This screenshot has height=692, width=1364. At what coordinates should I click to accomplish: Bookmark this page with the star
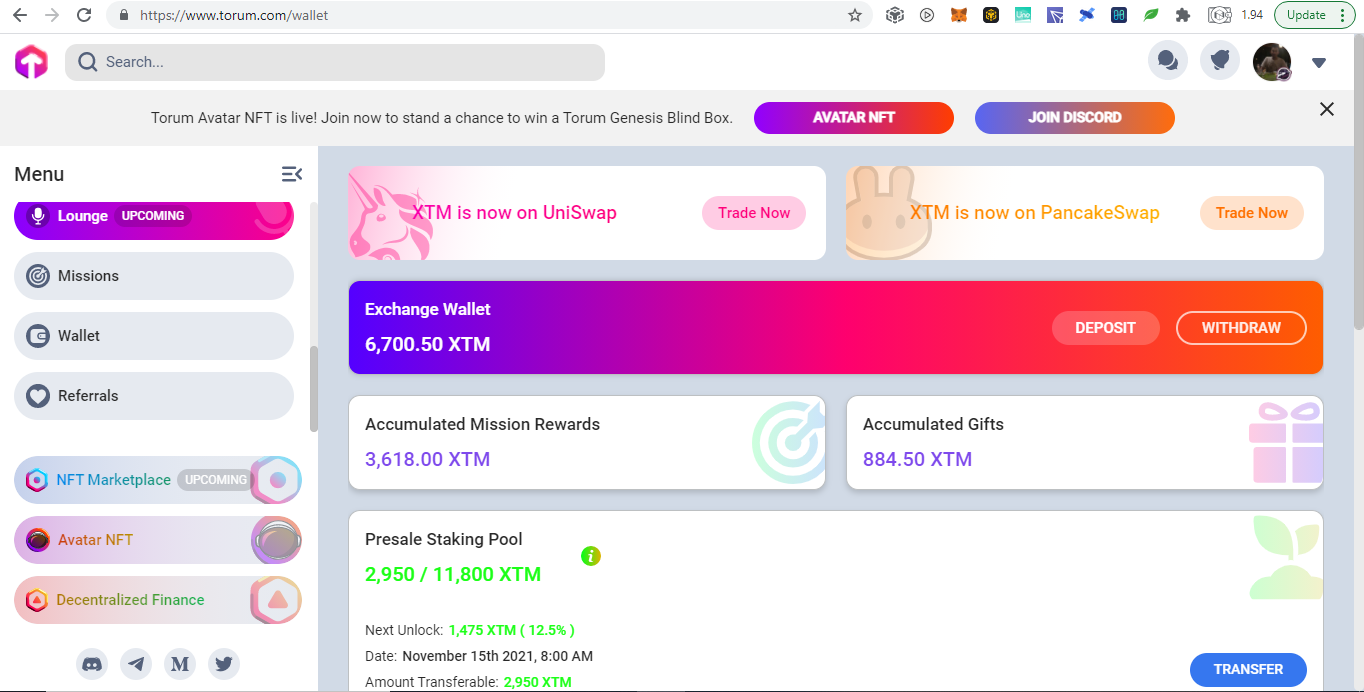[x=855, y=15]
